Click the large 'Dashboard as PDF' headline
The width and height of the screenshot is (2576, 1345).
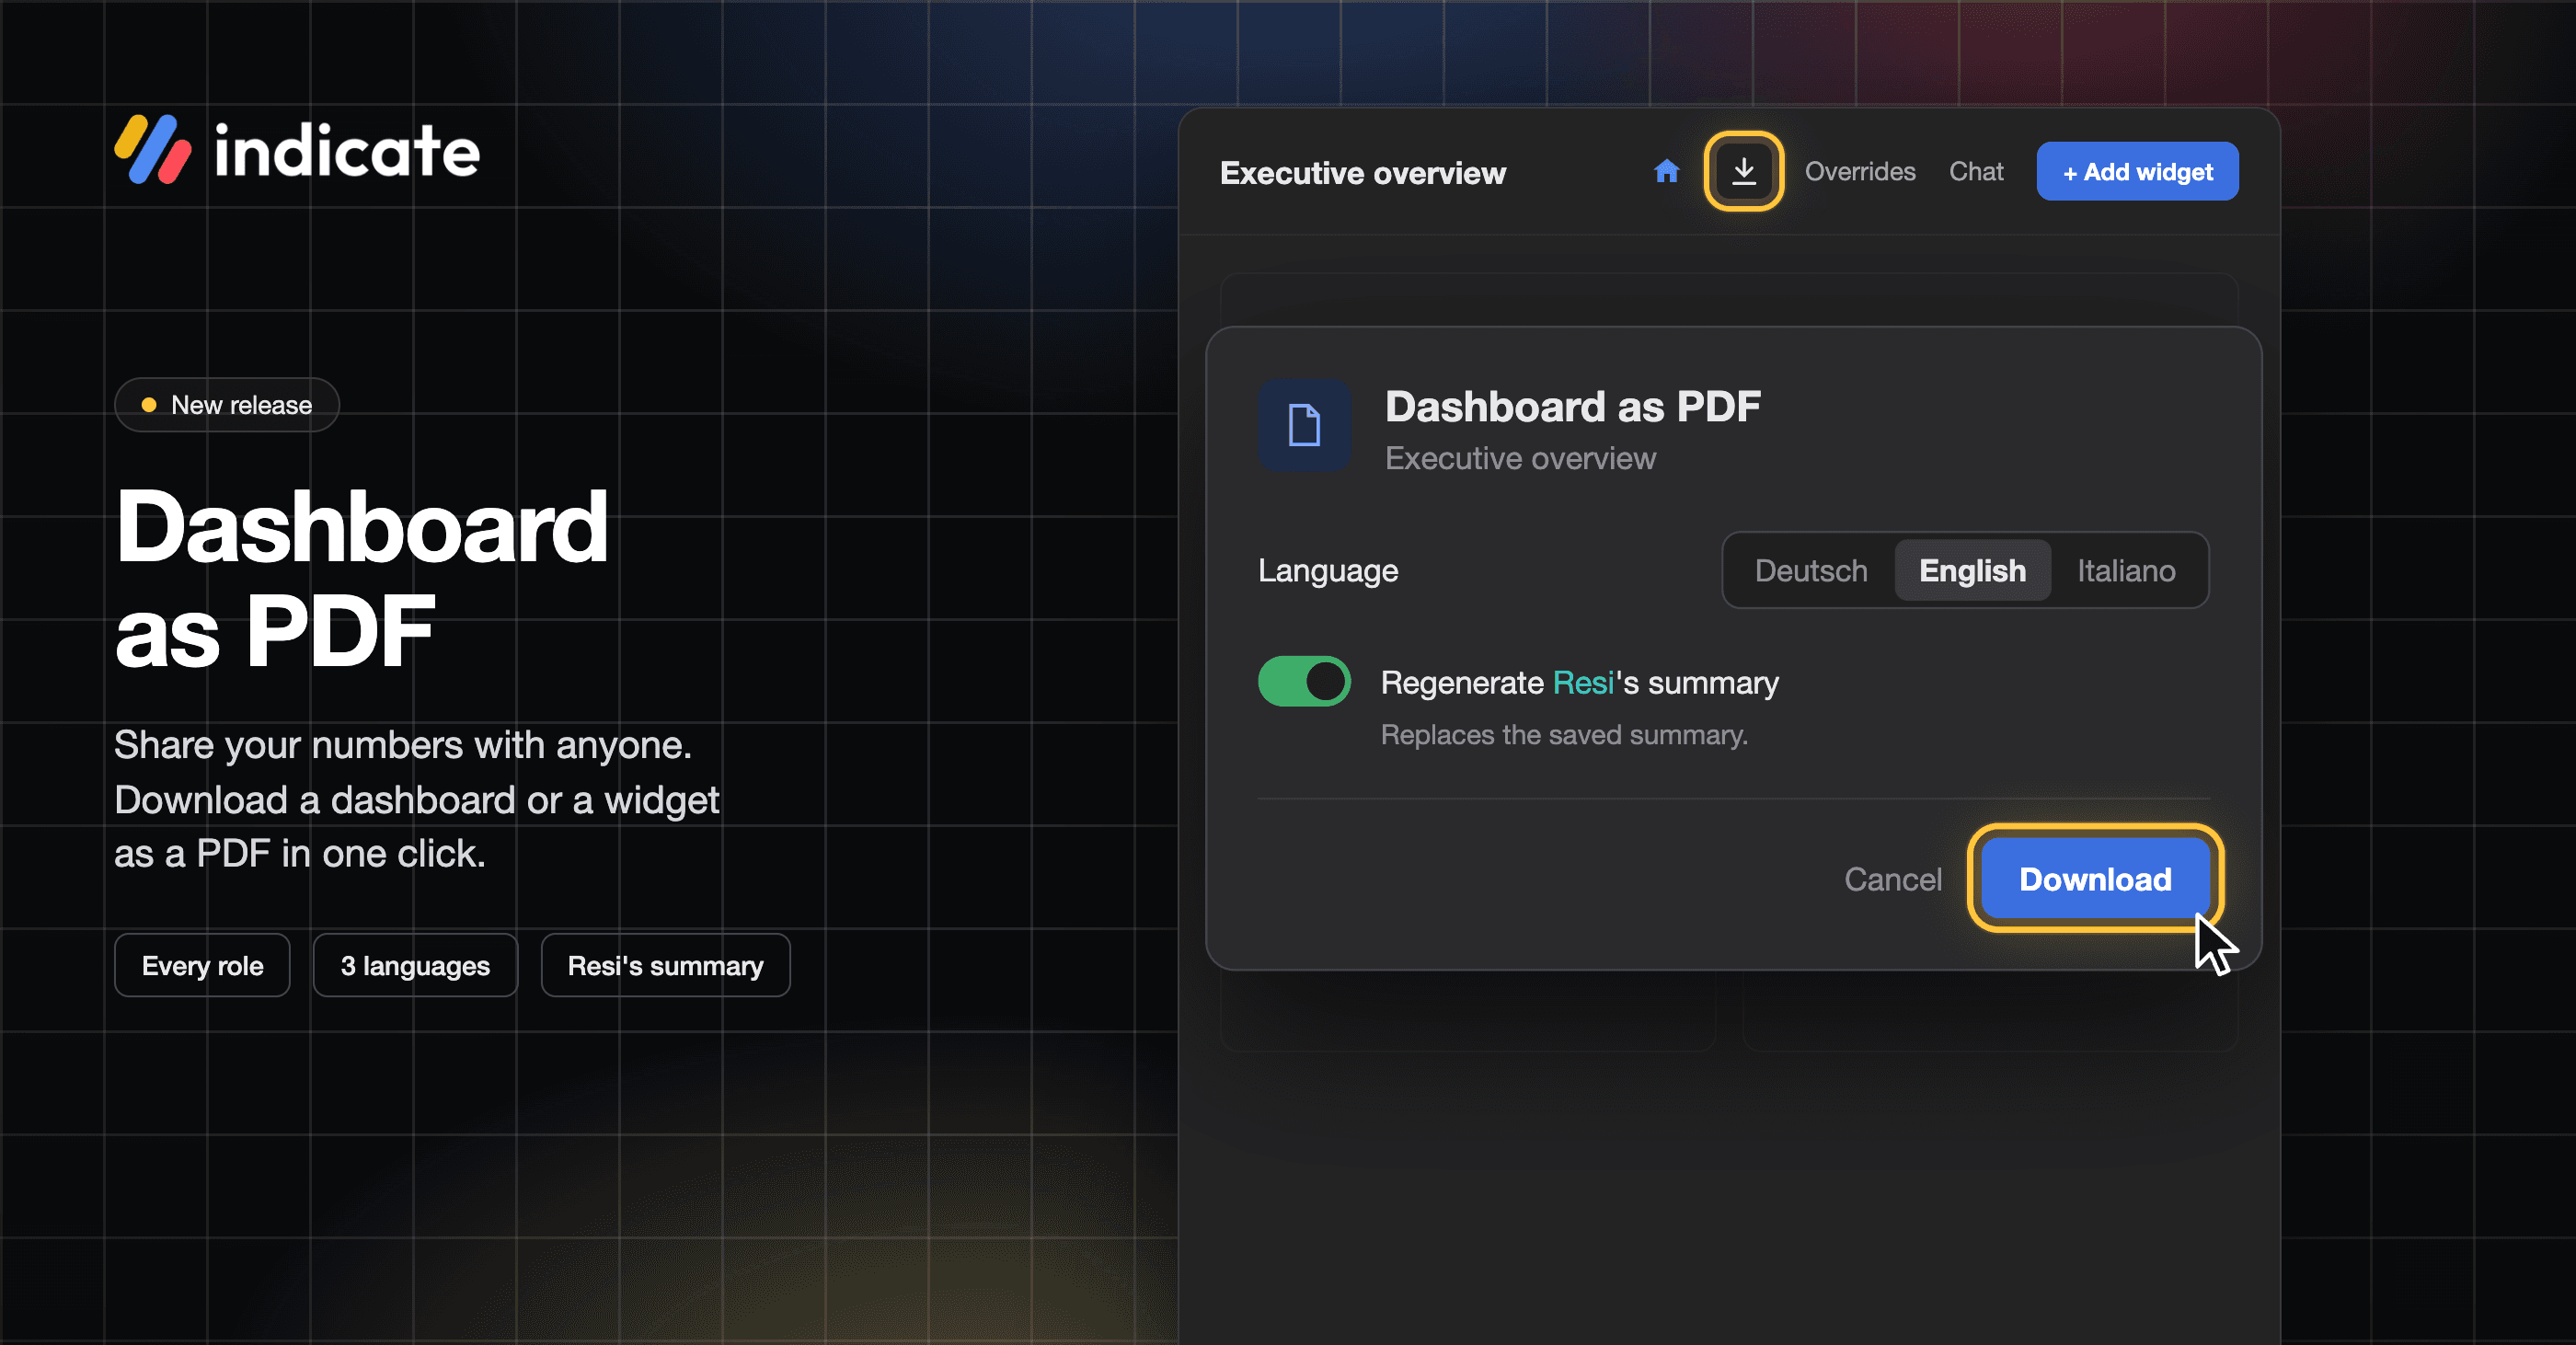[361, 578]
